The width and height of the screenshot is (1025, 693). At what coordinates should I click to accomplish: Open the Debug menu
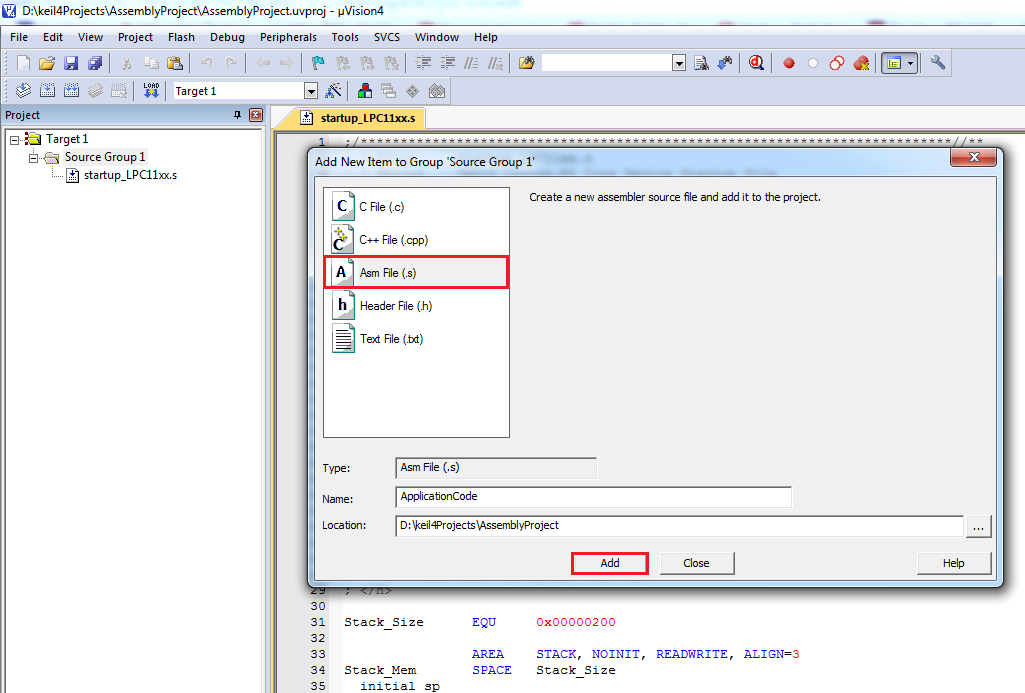point(227,37)
